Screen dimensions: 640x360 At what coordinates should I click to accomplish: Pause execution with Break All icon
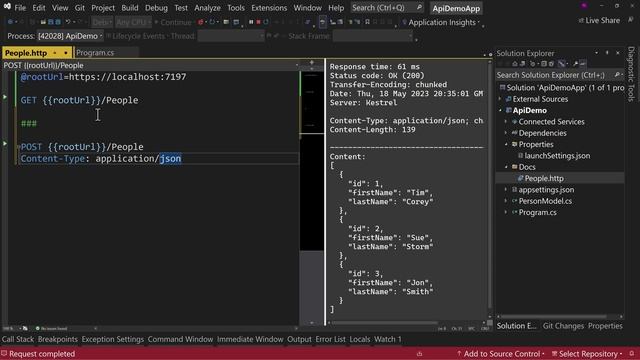[251, 22]
